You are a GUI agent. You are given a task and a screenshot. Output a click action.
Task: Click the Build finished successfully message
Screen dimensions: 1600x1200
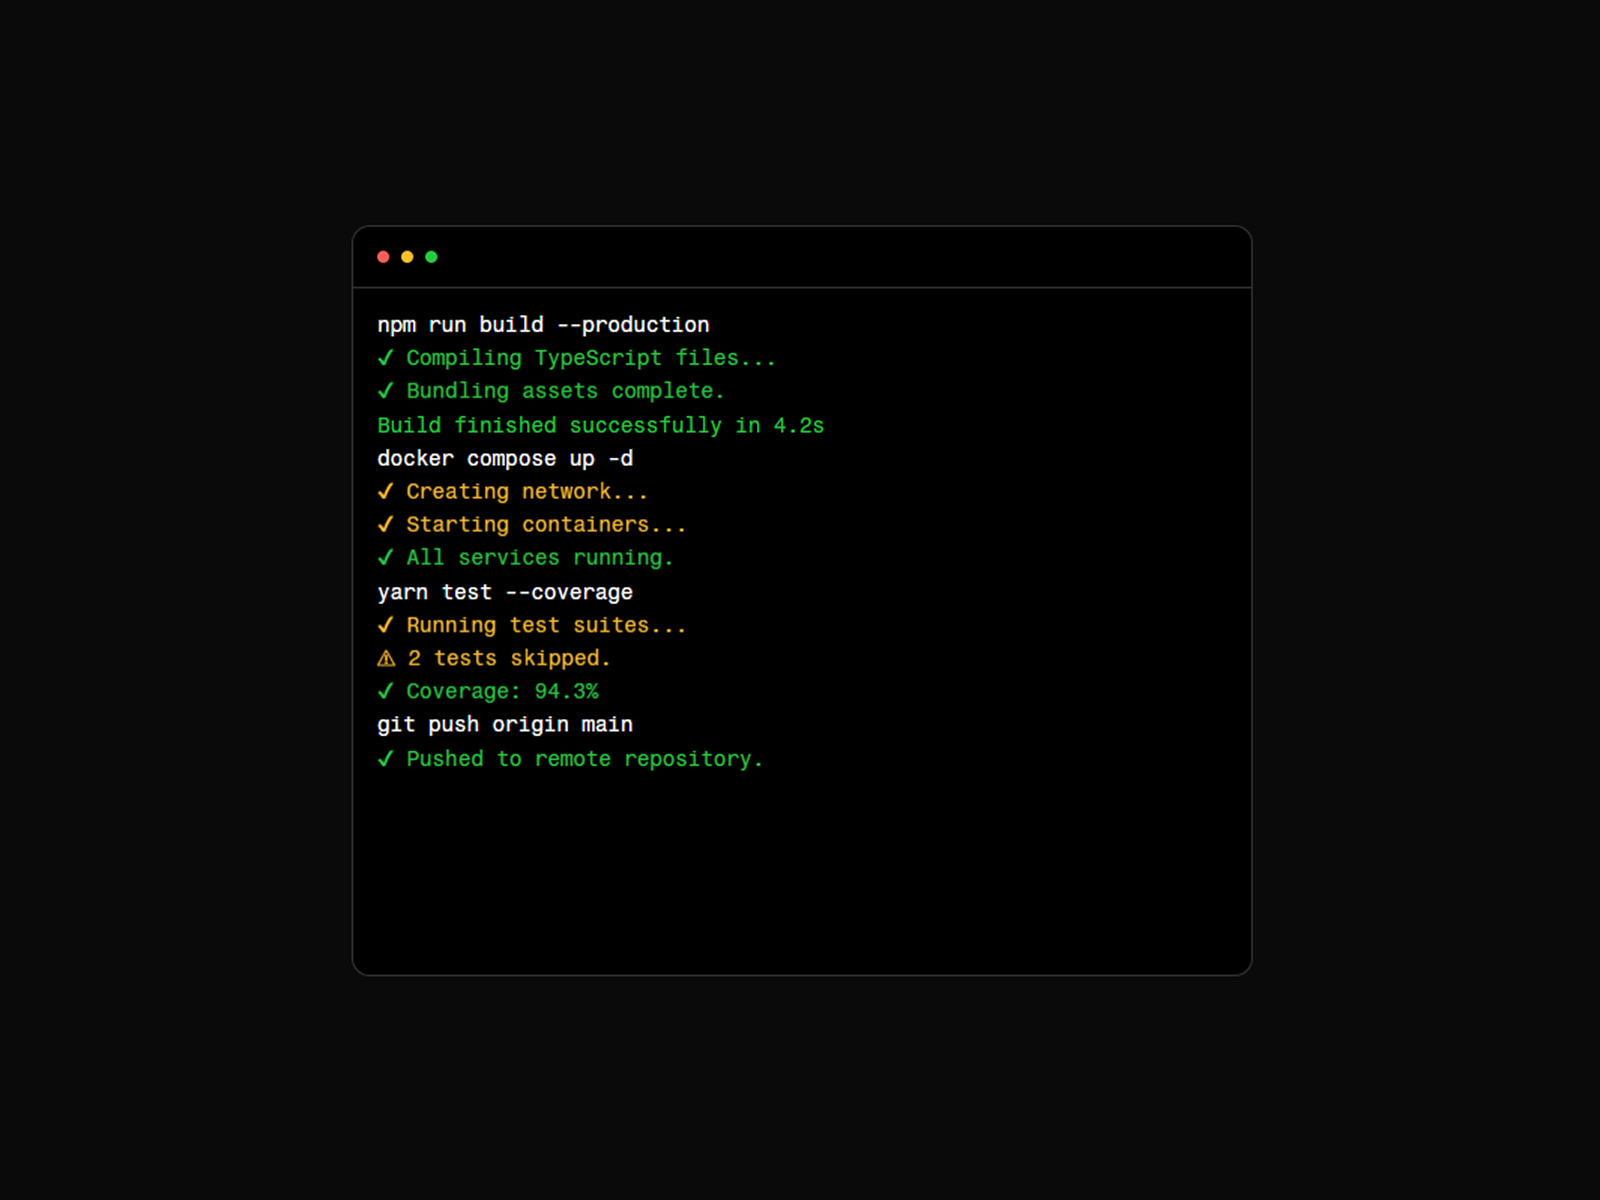click(600, 424)
